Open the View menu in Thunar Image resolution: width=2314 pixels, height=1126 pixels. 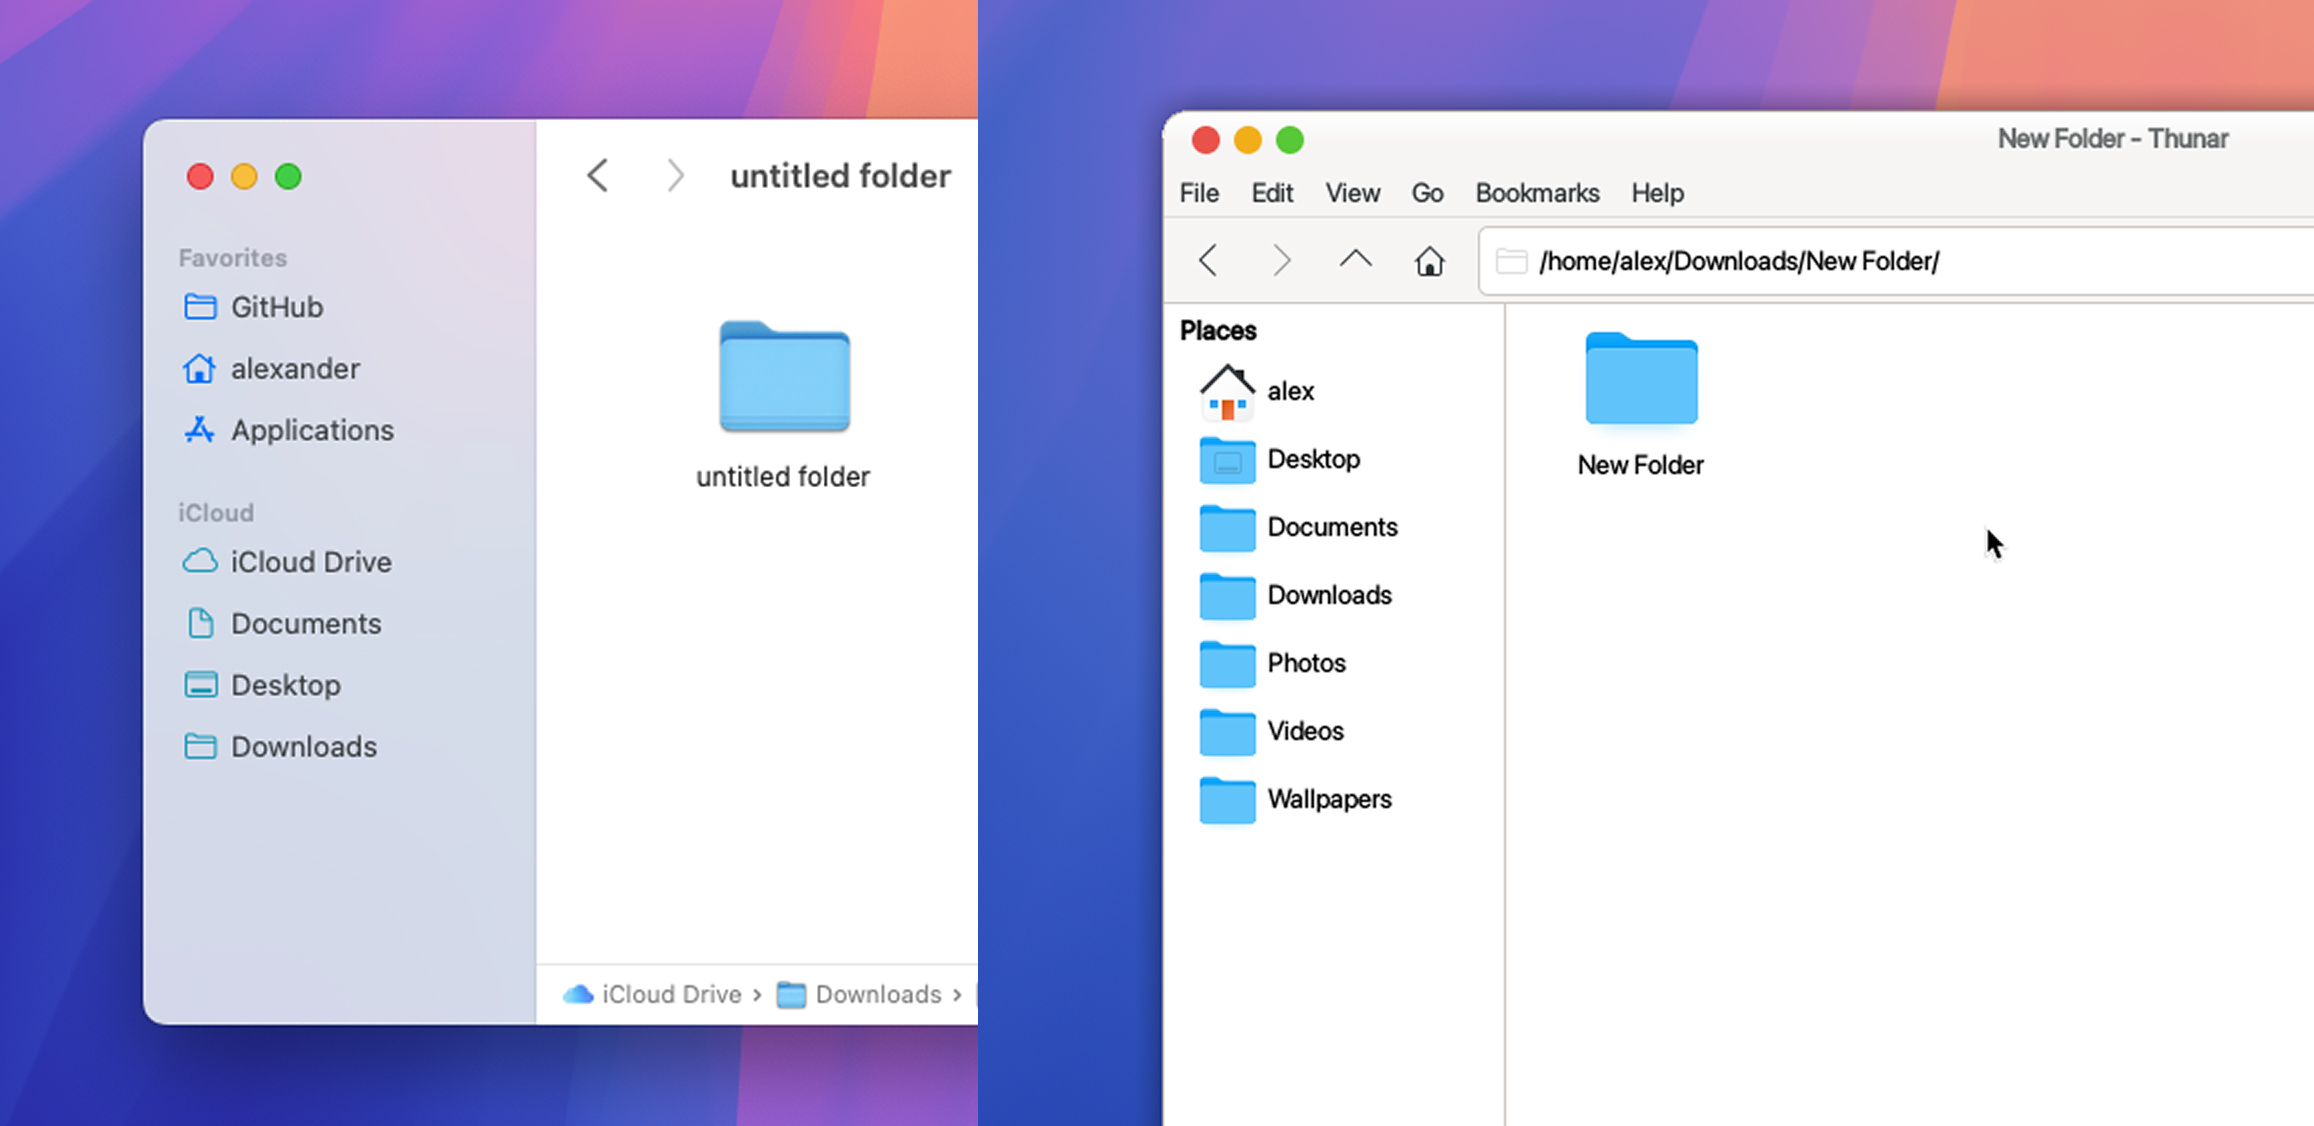(1352, 193)
